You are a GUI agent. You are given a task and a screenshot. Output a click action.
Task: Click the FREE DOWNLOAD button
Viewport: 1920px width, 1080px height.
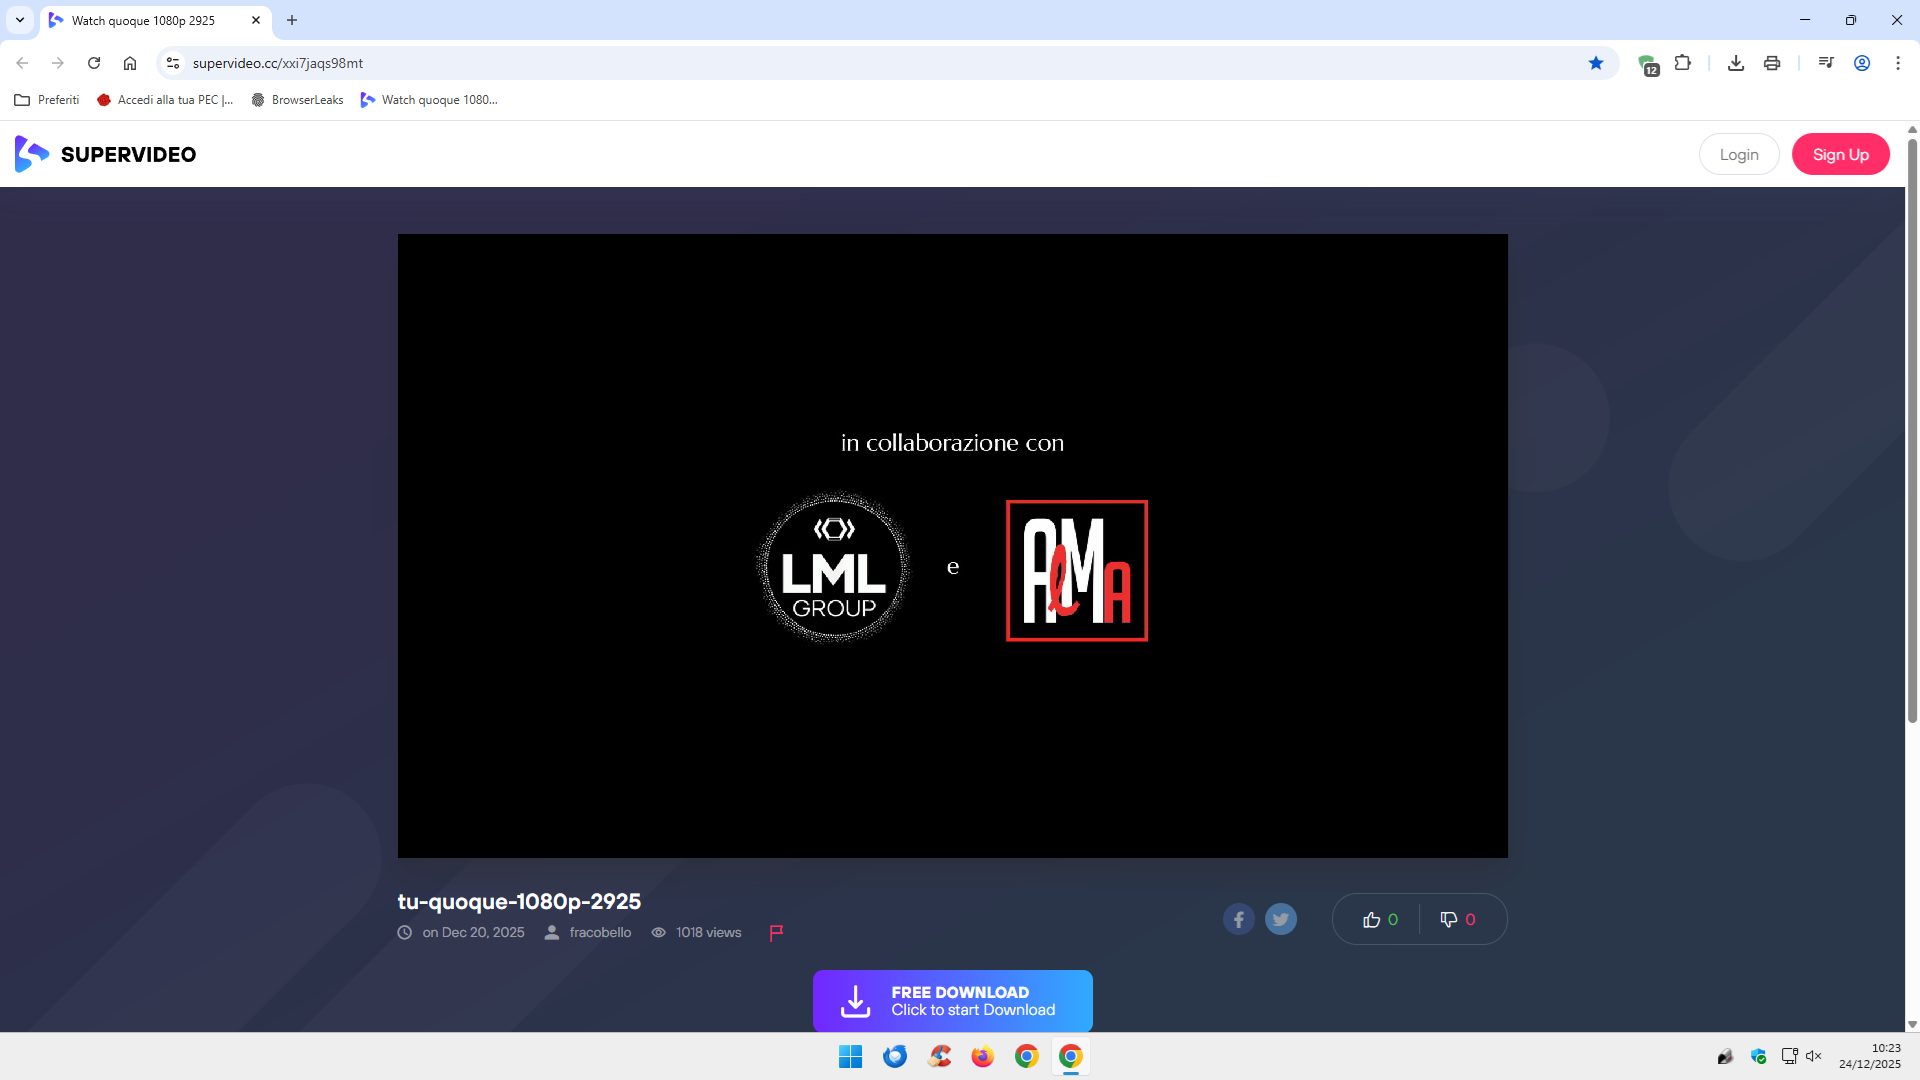pos(952,1000)
